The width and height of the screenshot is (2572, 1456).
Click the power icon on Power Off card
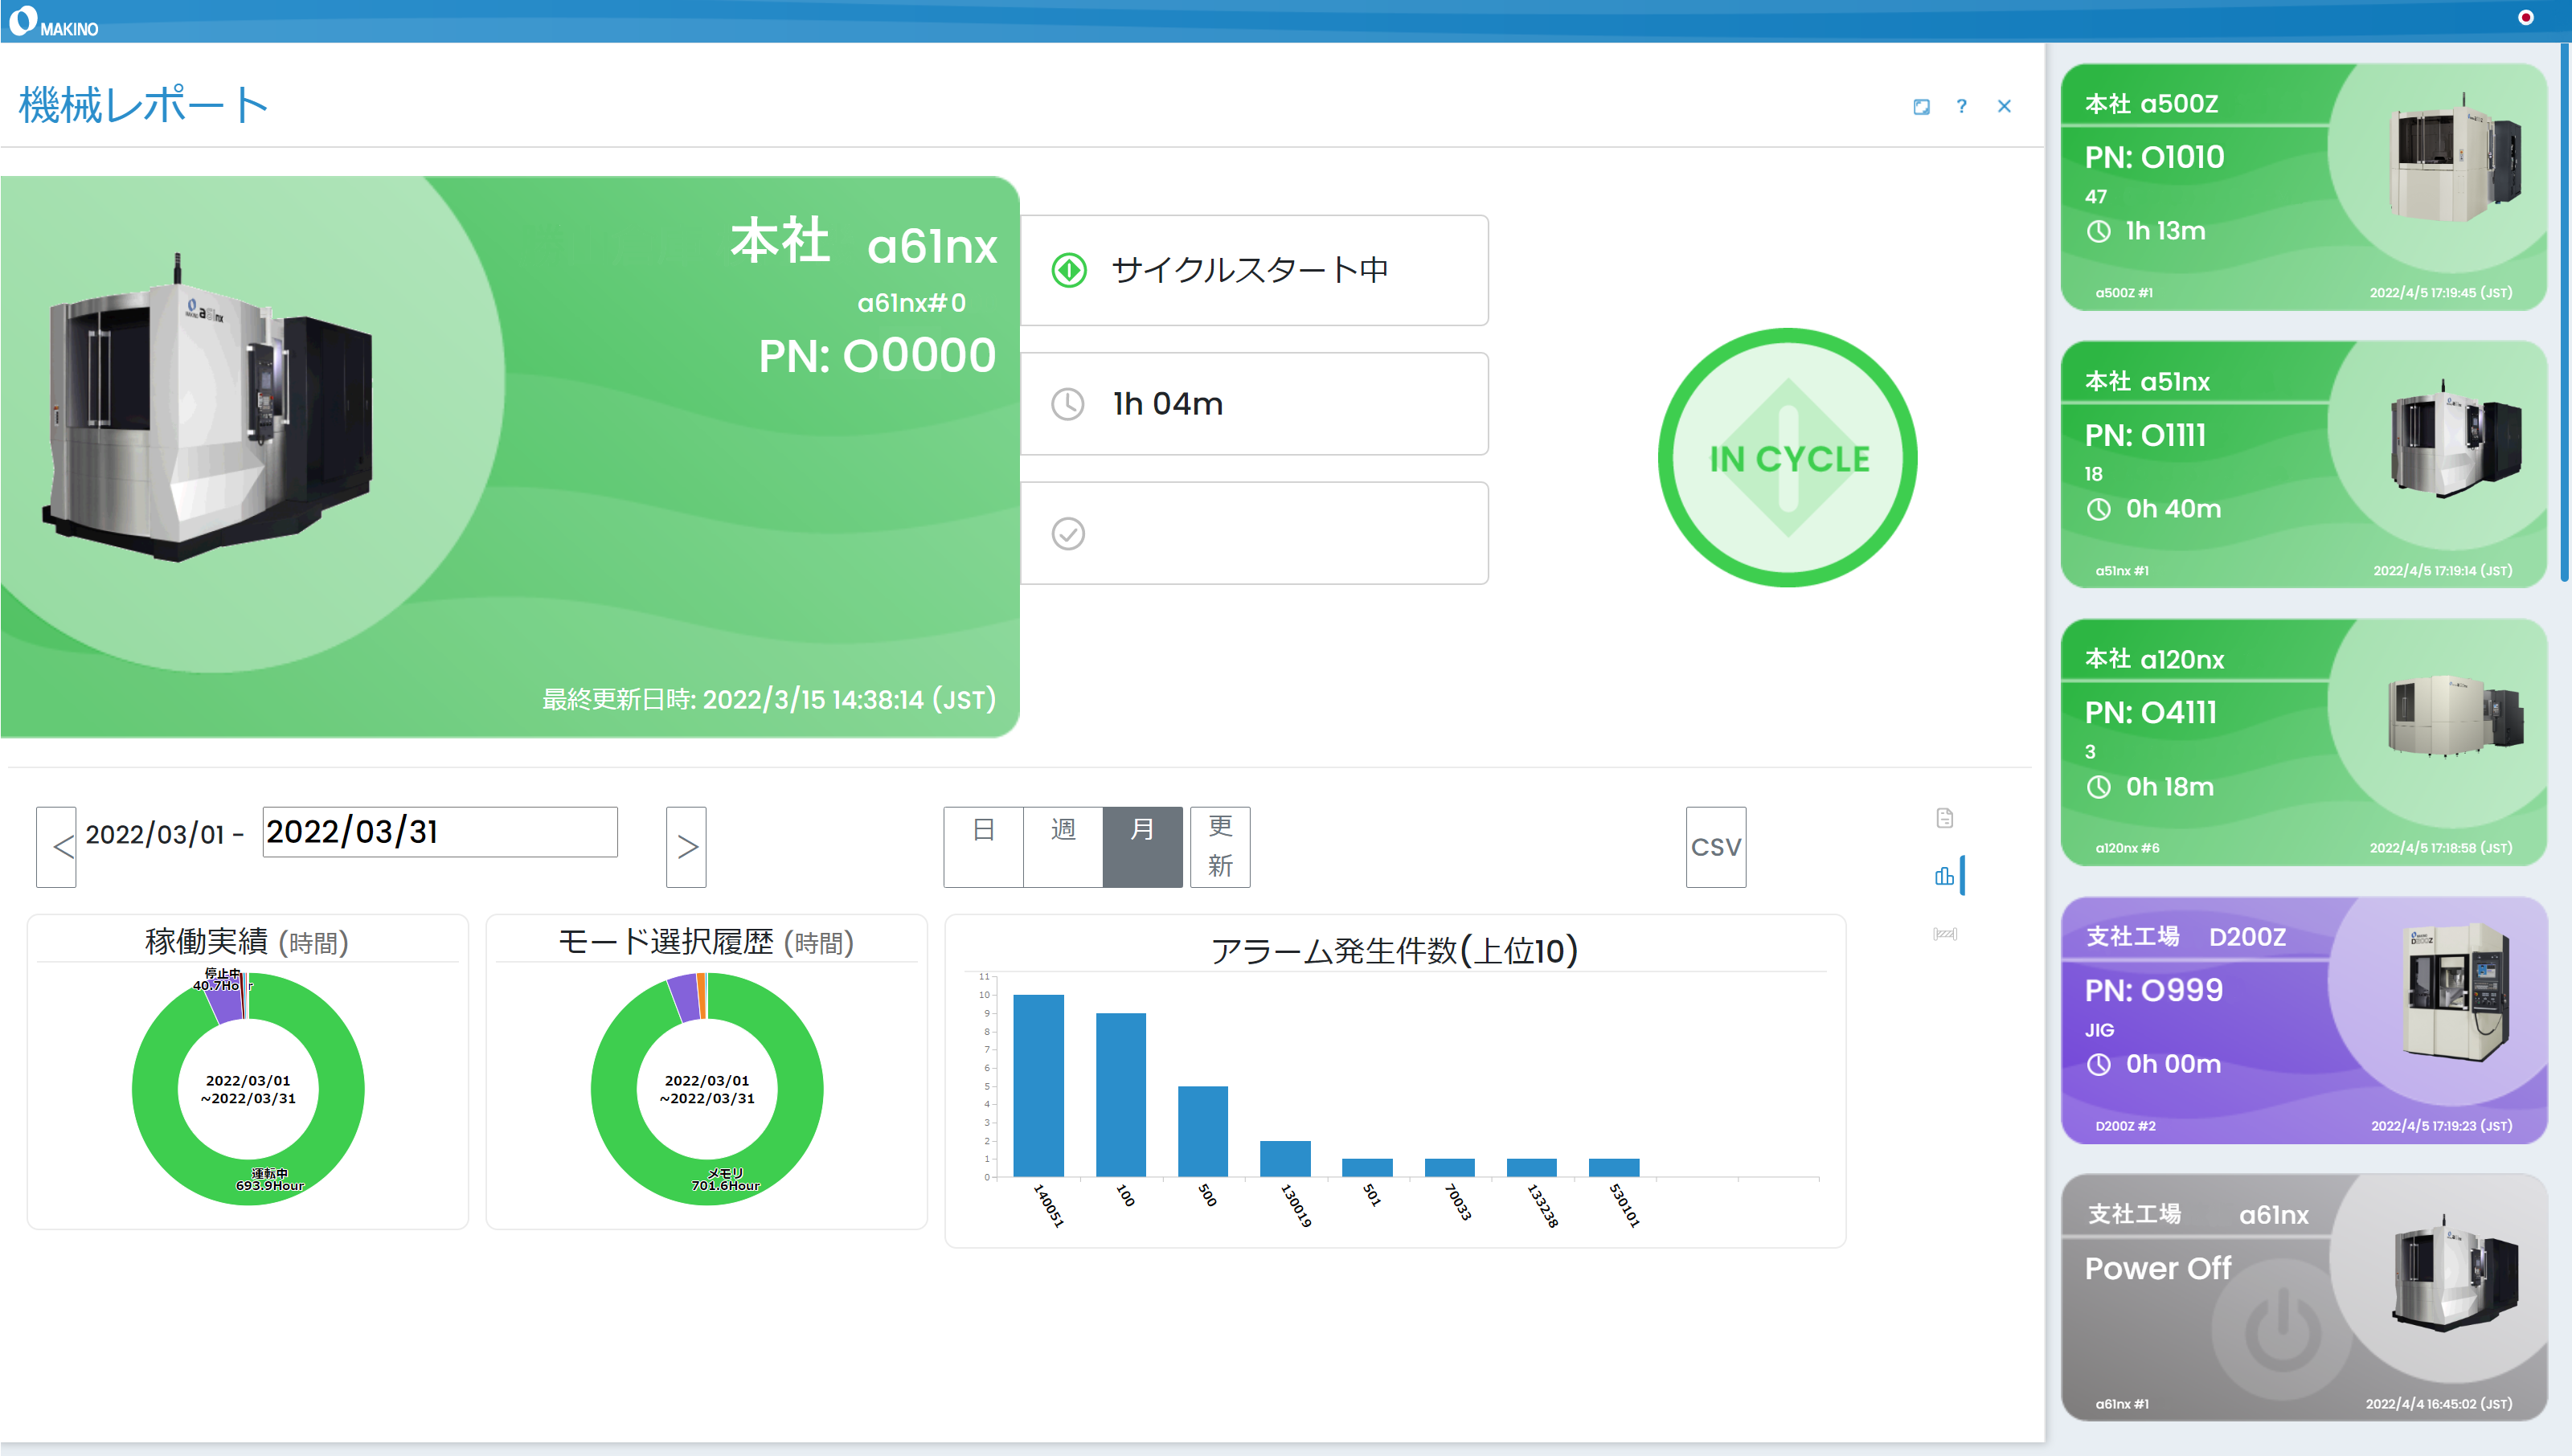2282,1331
